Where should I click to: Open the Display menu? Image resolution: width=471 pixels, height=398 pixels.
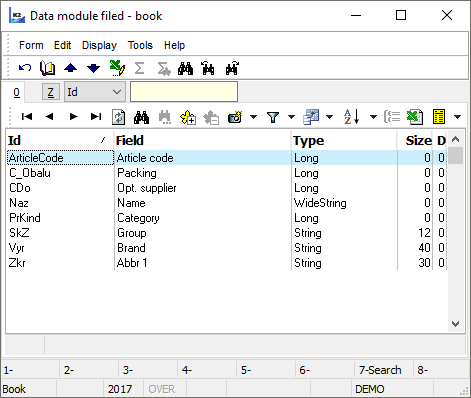point(99,45)
